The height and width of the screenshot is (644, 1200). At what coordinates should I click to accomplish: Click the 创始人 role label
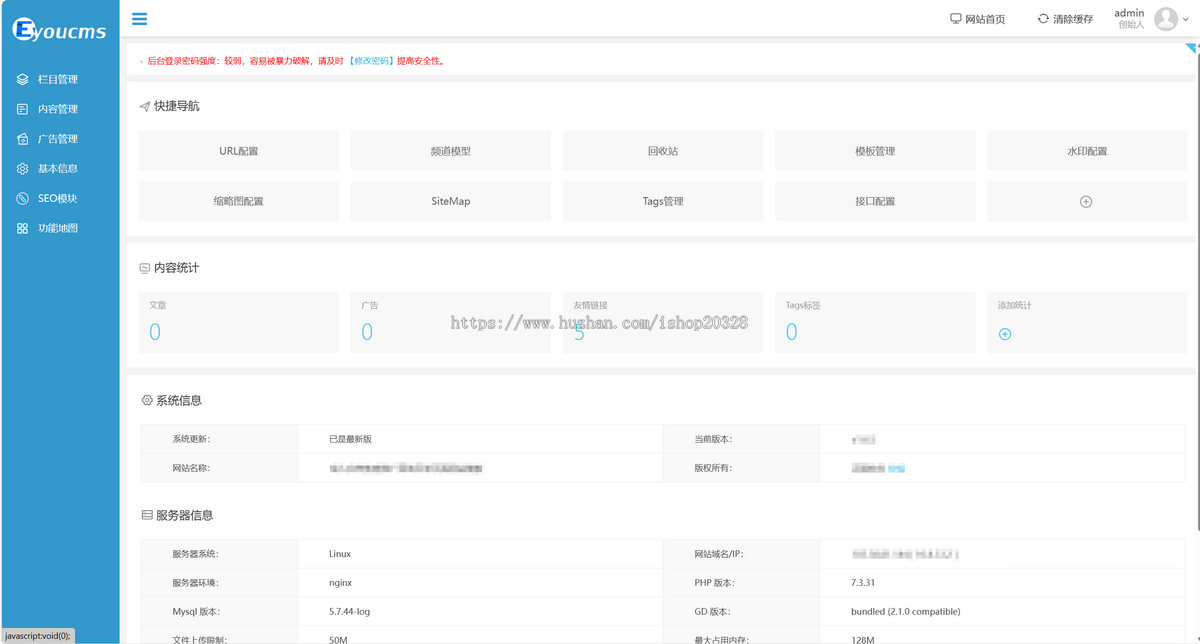(1131, 25)
